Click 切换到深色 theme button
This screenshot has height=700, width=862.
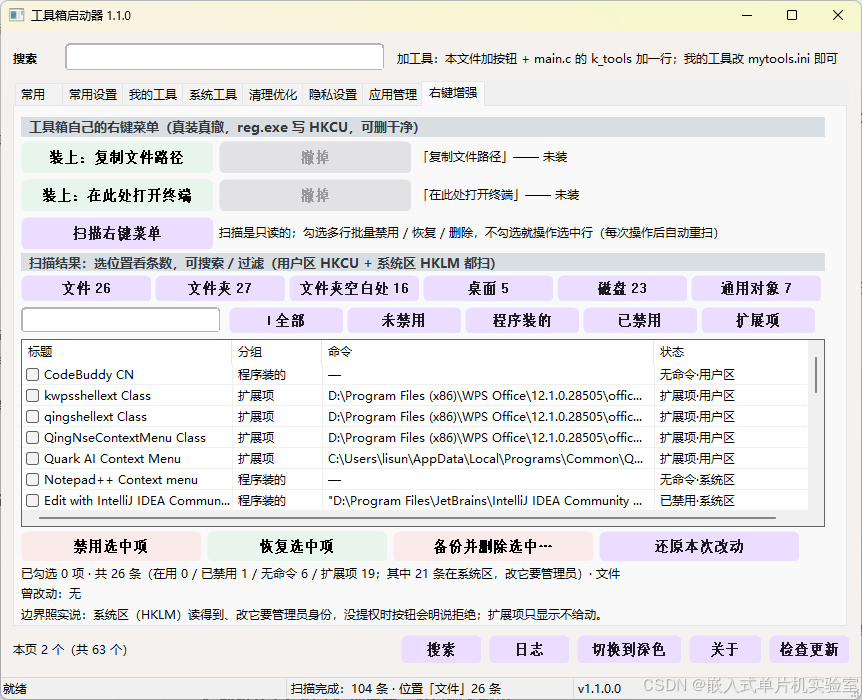pos(629,649)
